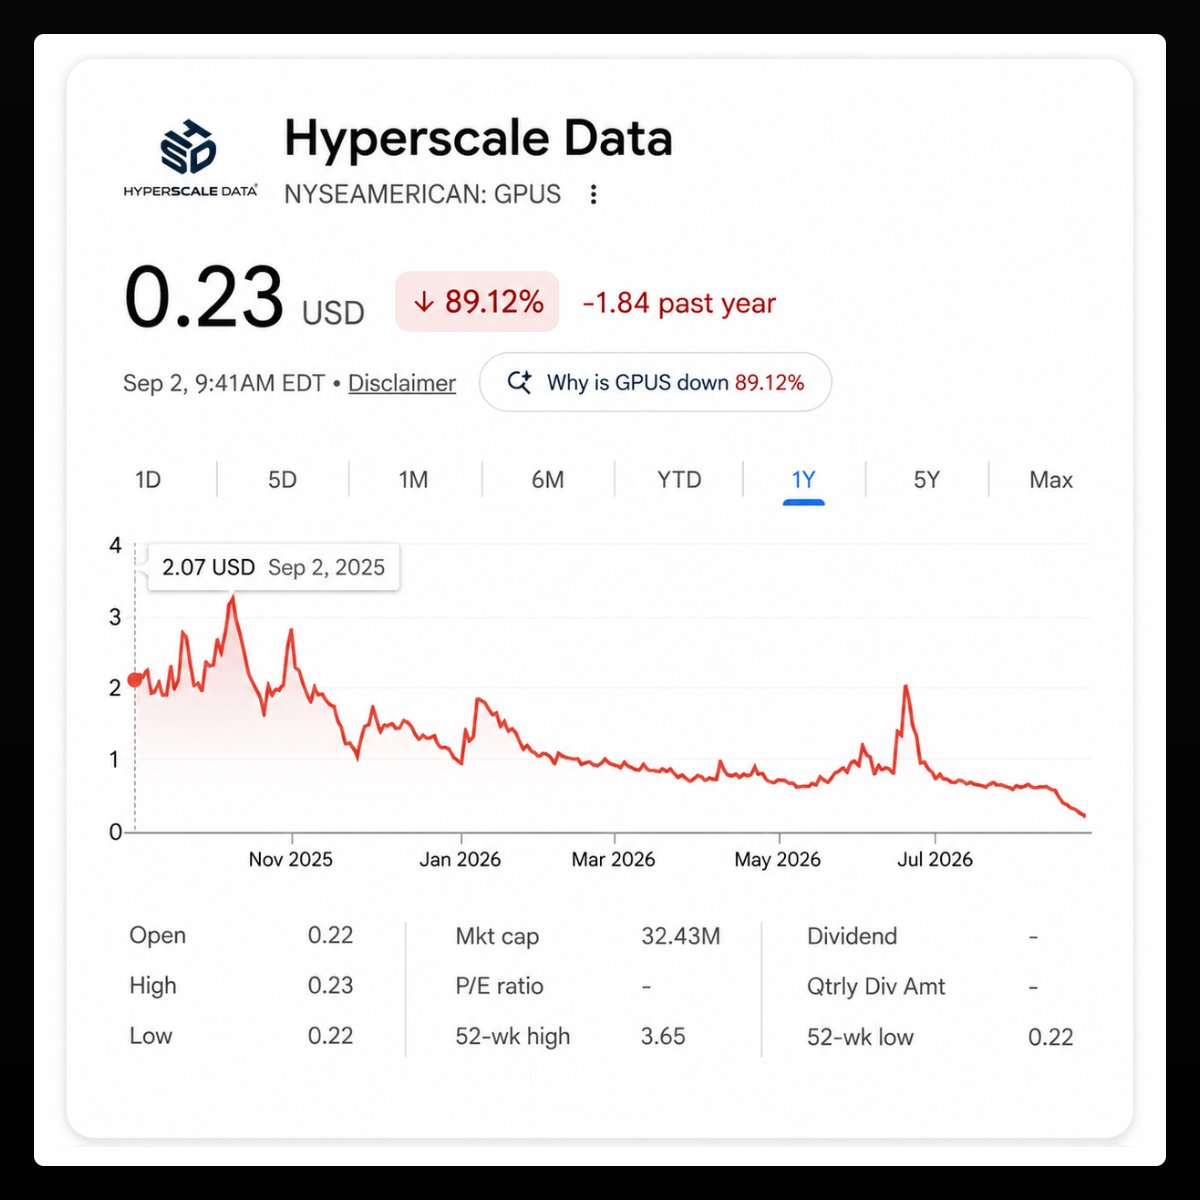
Task: Click the Open label
Action: pyautogui.click(x=158, y=936)
